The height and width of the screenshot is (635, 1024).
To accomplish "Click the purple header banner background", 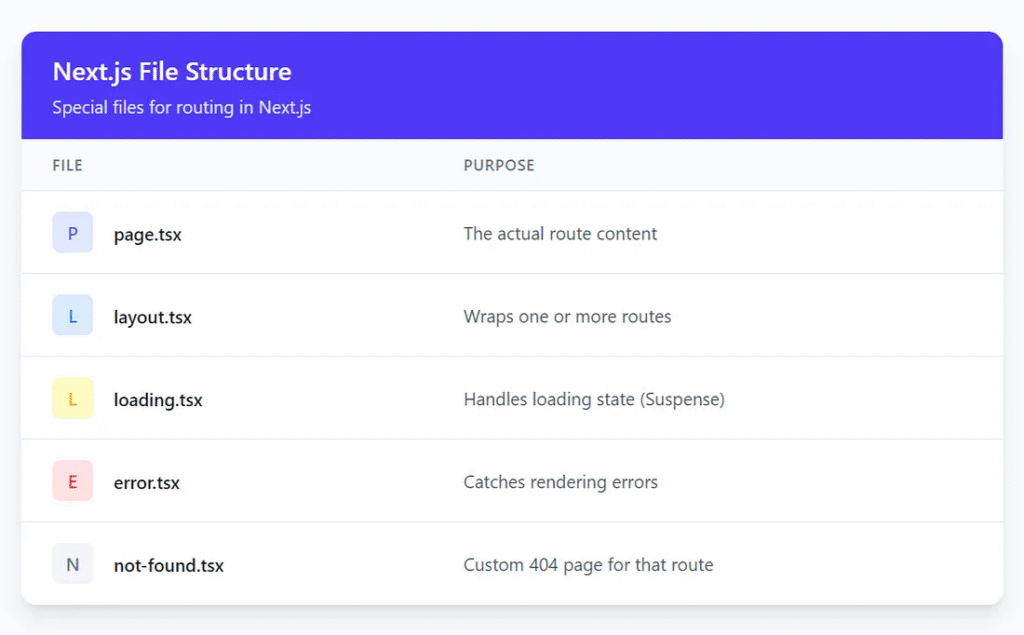I will coord(700,85).
